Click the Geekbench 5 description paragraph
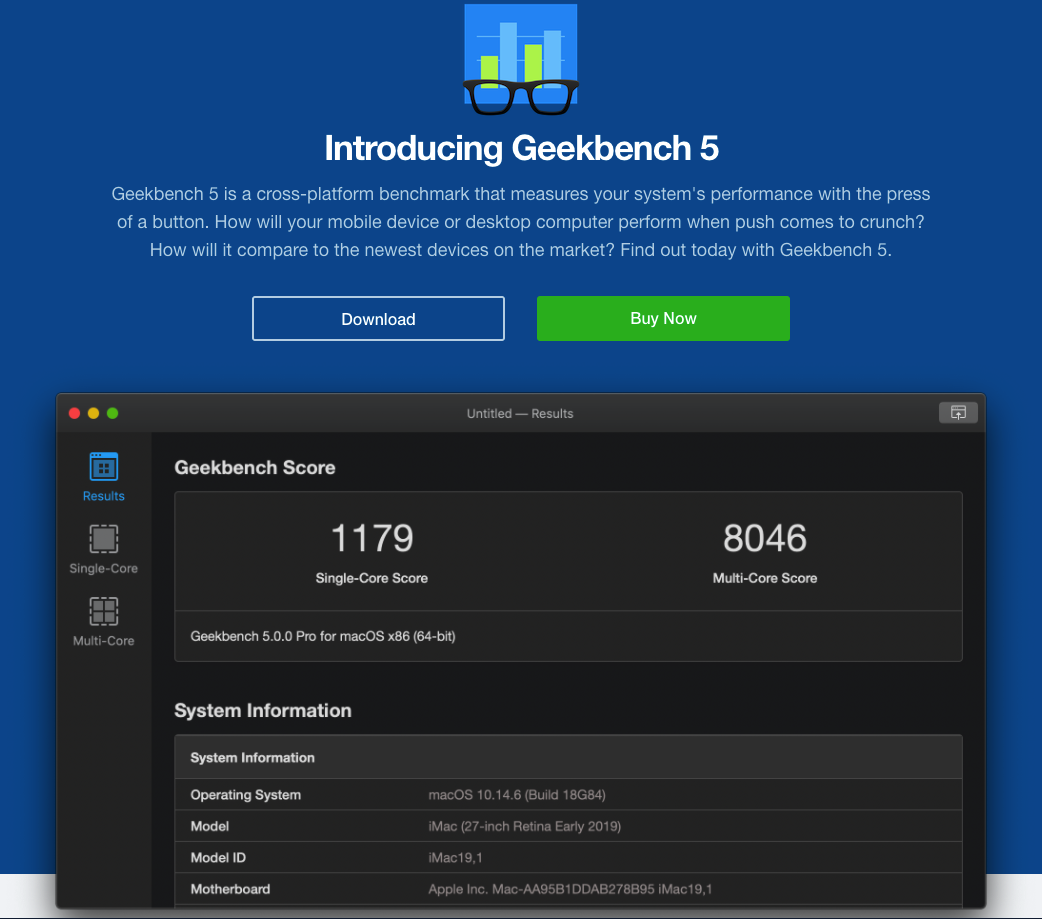This screenshot has height=919, width=1042. (x=521, y=222)
